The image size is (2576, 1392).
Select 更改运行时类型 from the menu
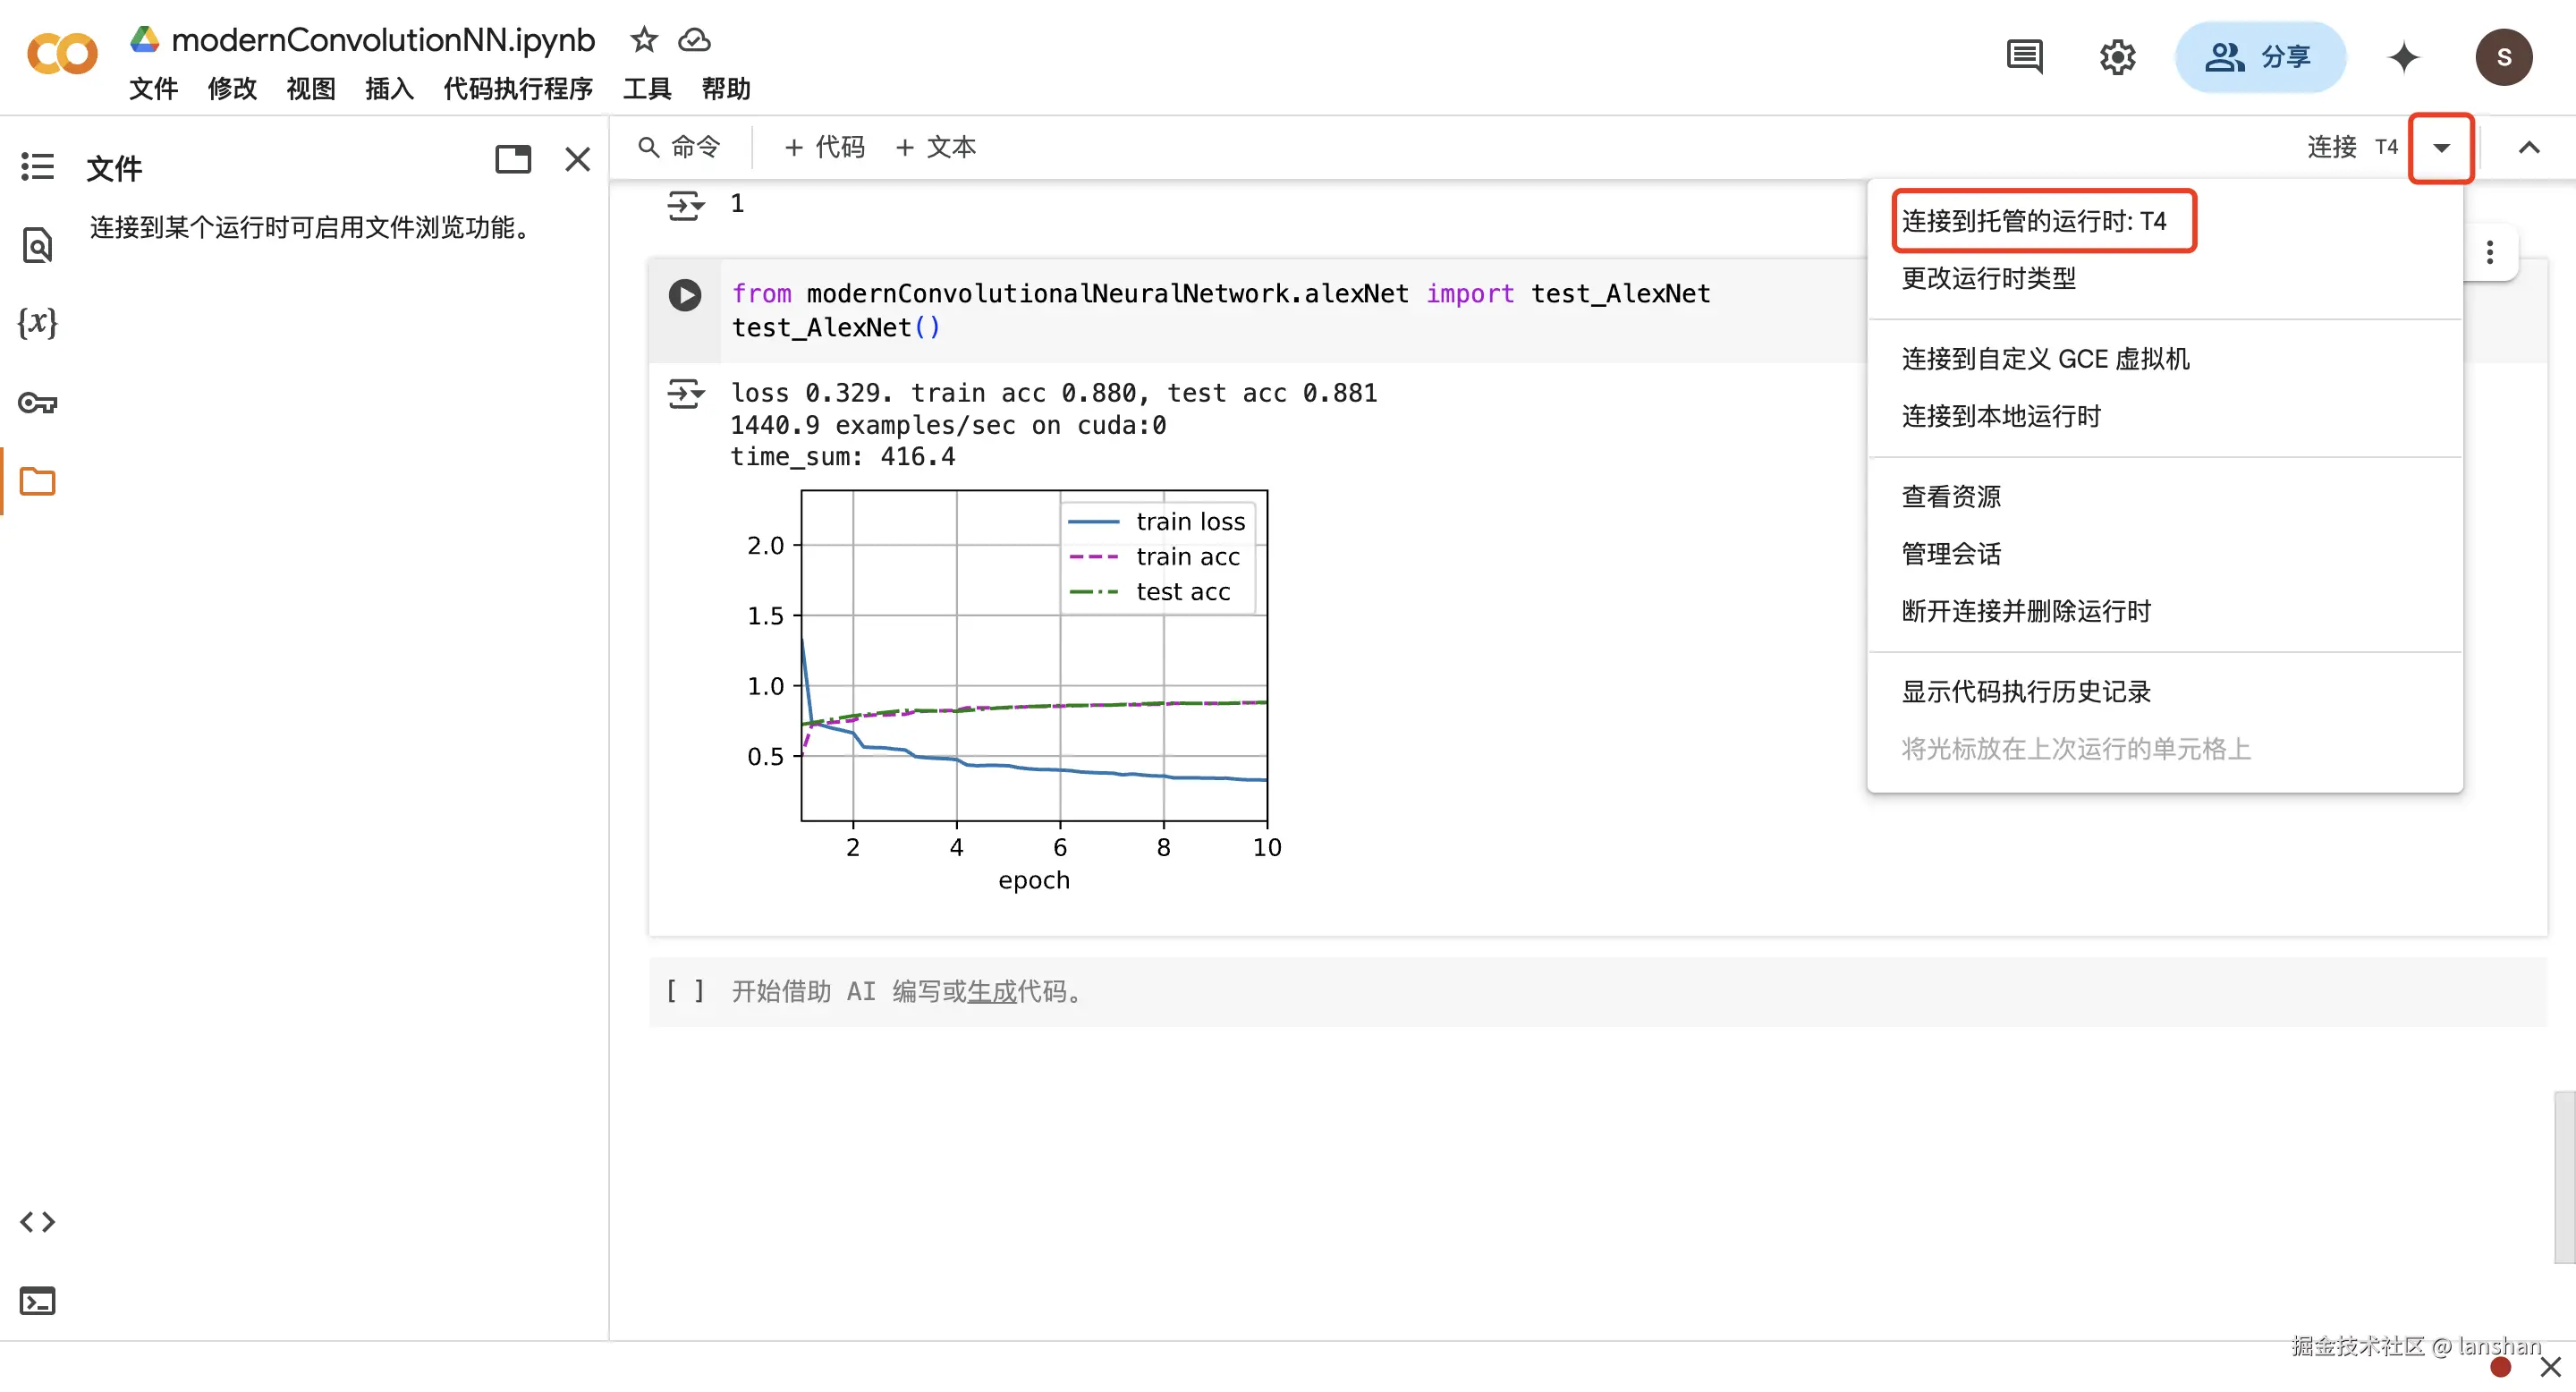pos(1988,278)
